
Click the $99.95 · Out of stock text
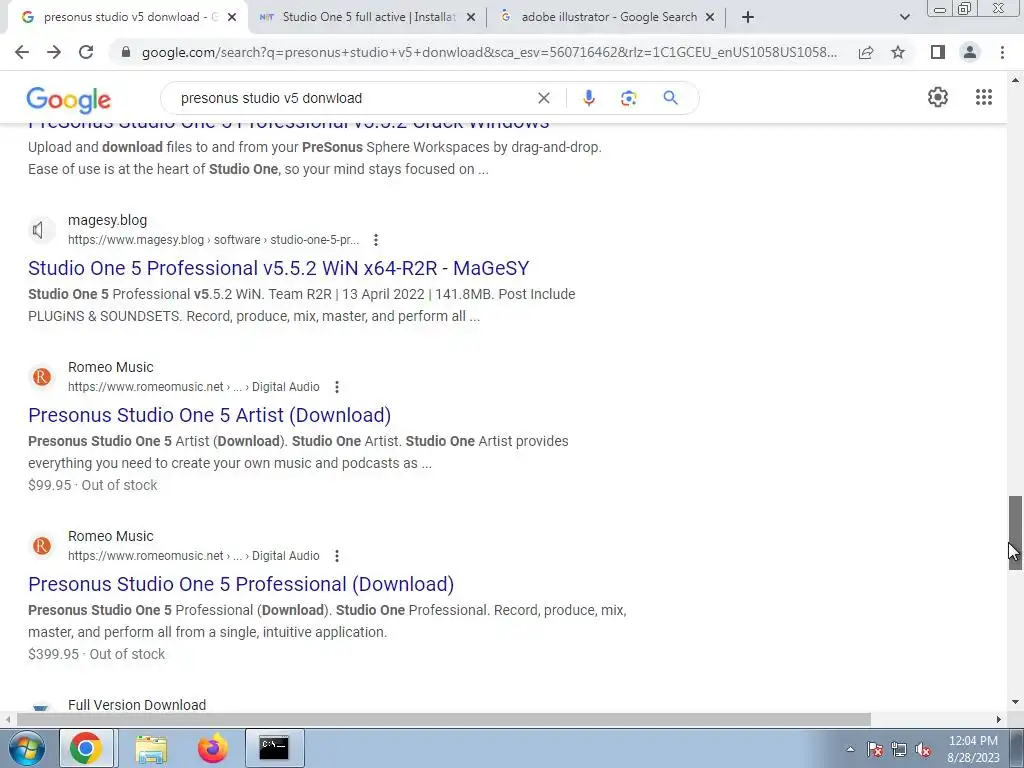(x=93, y=485)
